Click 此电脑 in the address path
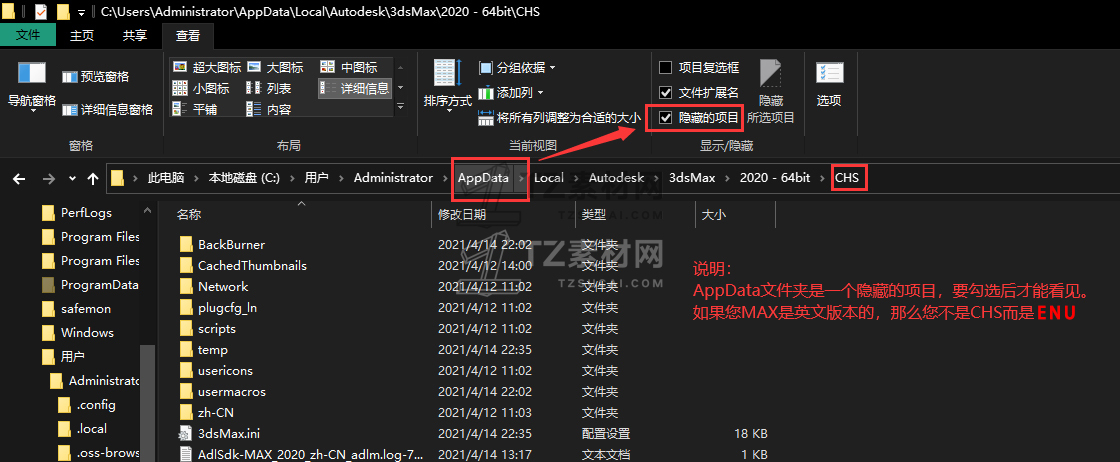This screenshot has width=1120, height=462. [166, 178]
